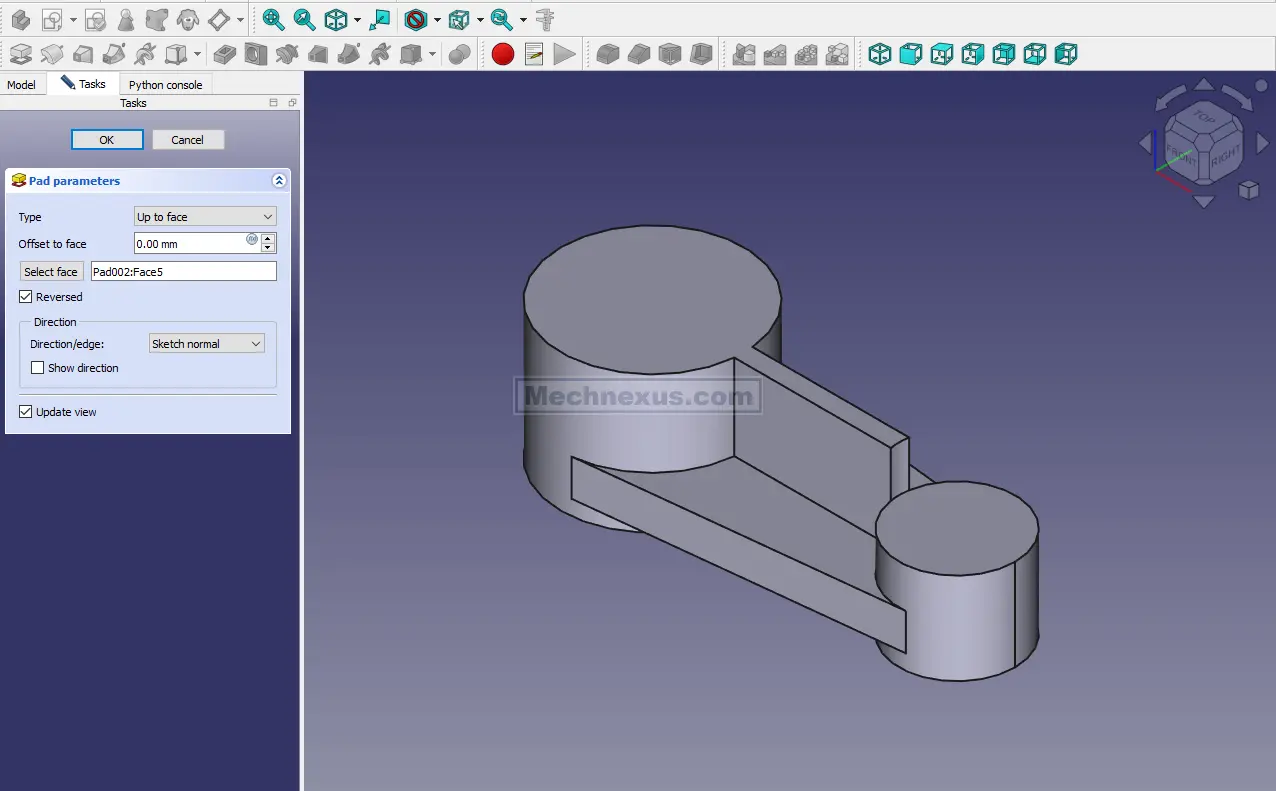The height and width of the screenshot is (791, 1276).
Task: Click the Offset to face input field
Action: pyautogui.click(x=190, y=244)
